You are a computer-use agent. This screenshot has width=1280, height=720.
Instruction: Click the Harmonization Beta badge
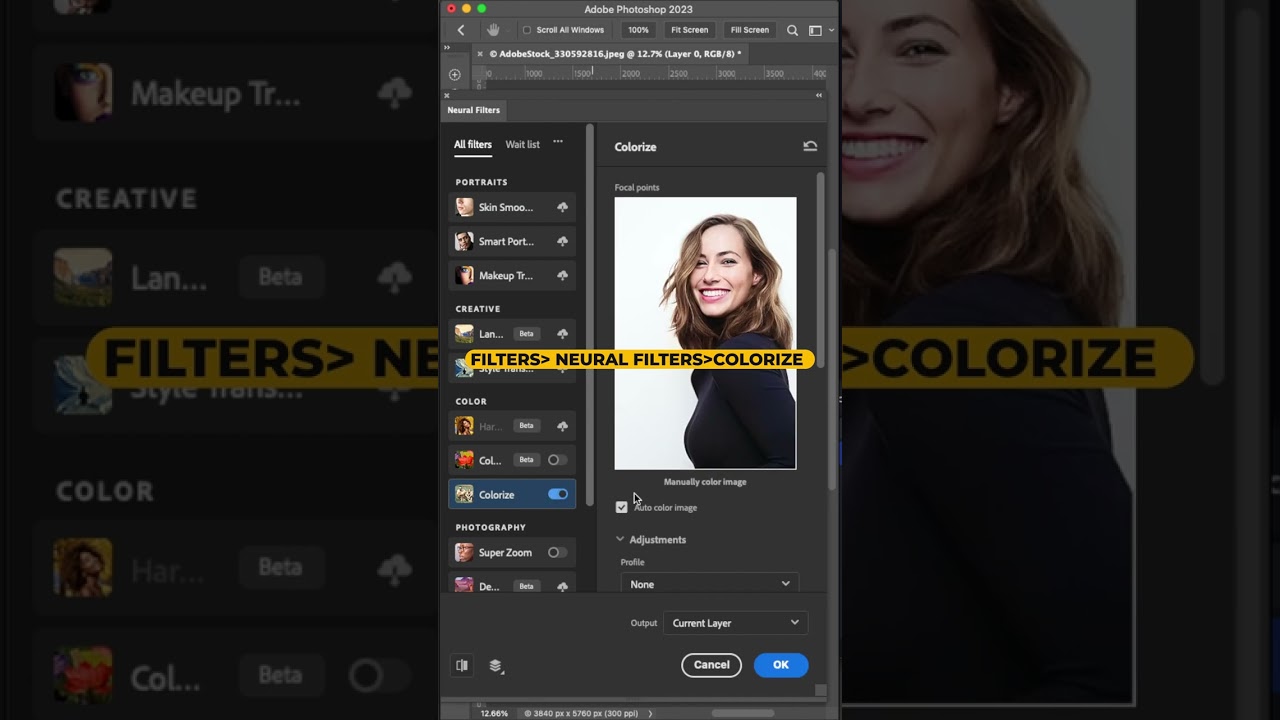526,426
